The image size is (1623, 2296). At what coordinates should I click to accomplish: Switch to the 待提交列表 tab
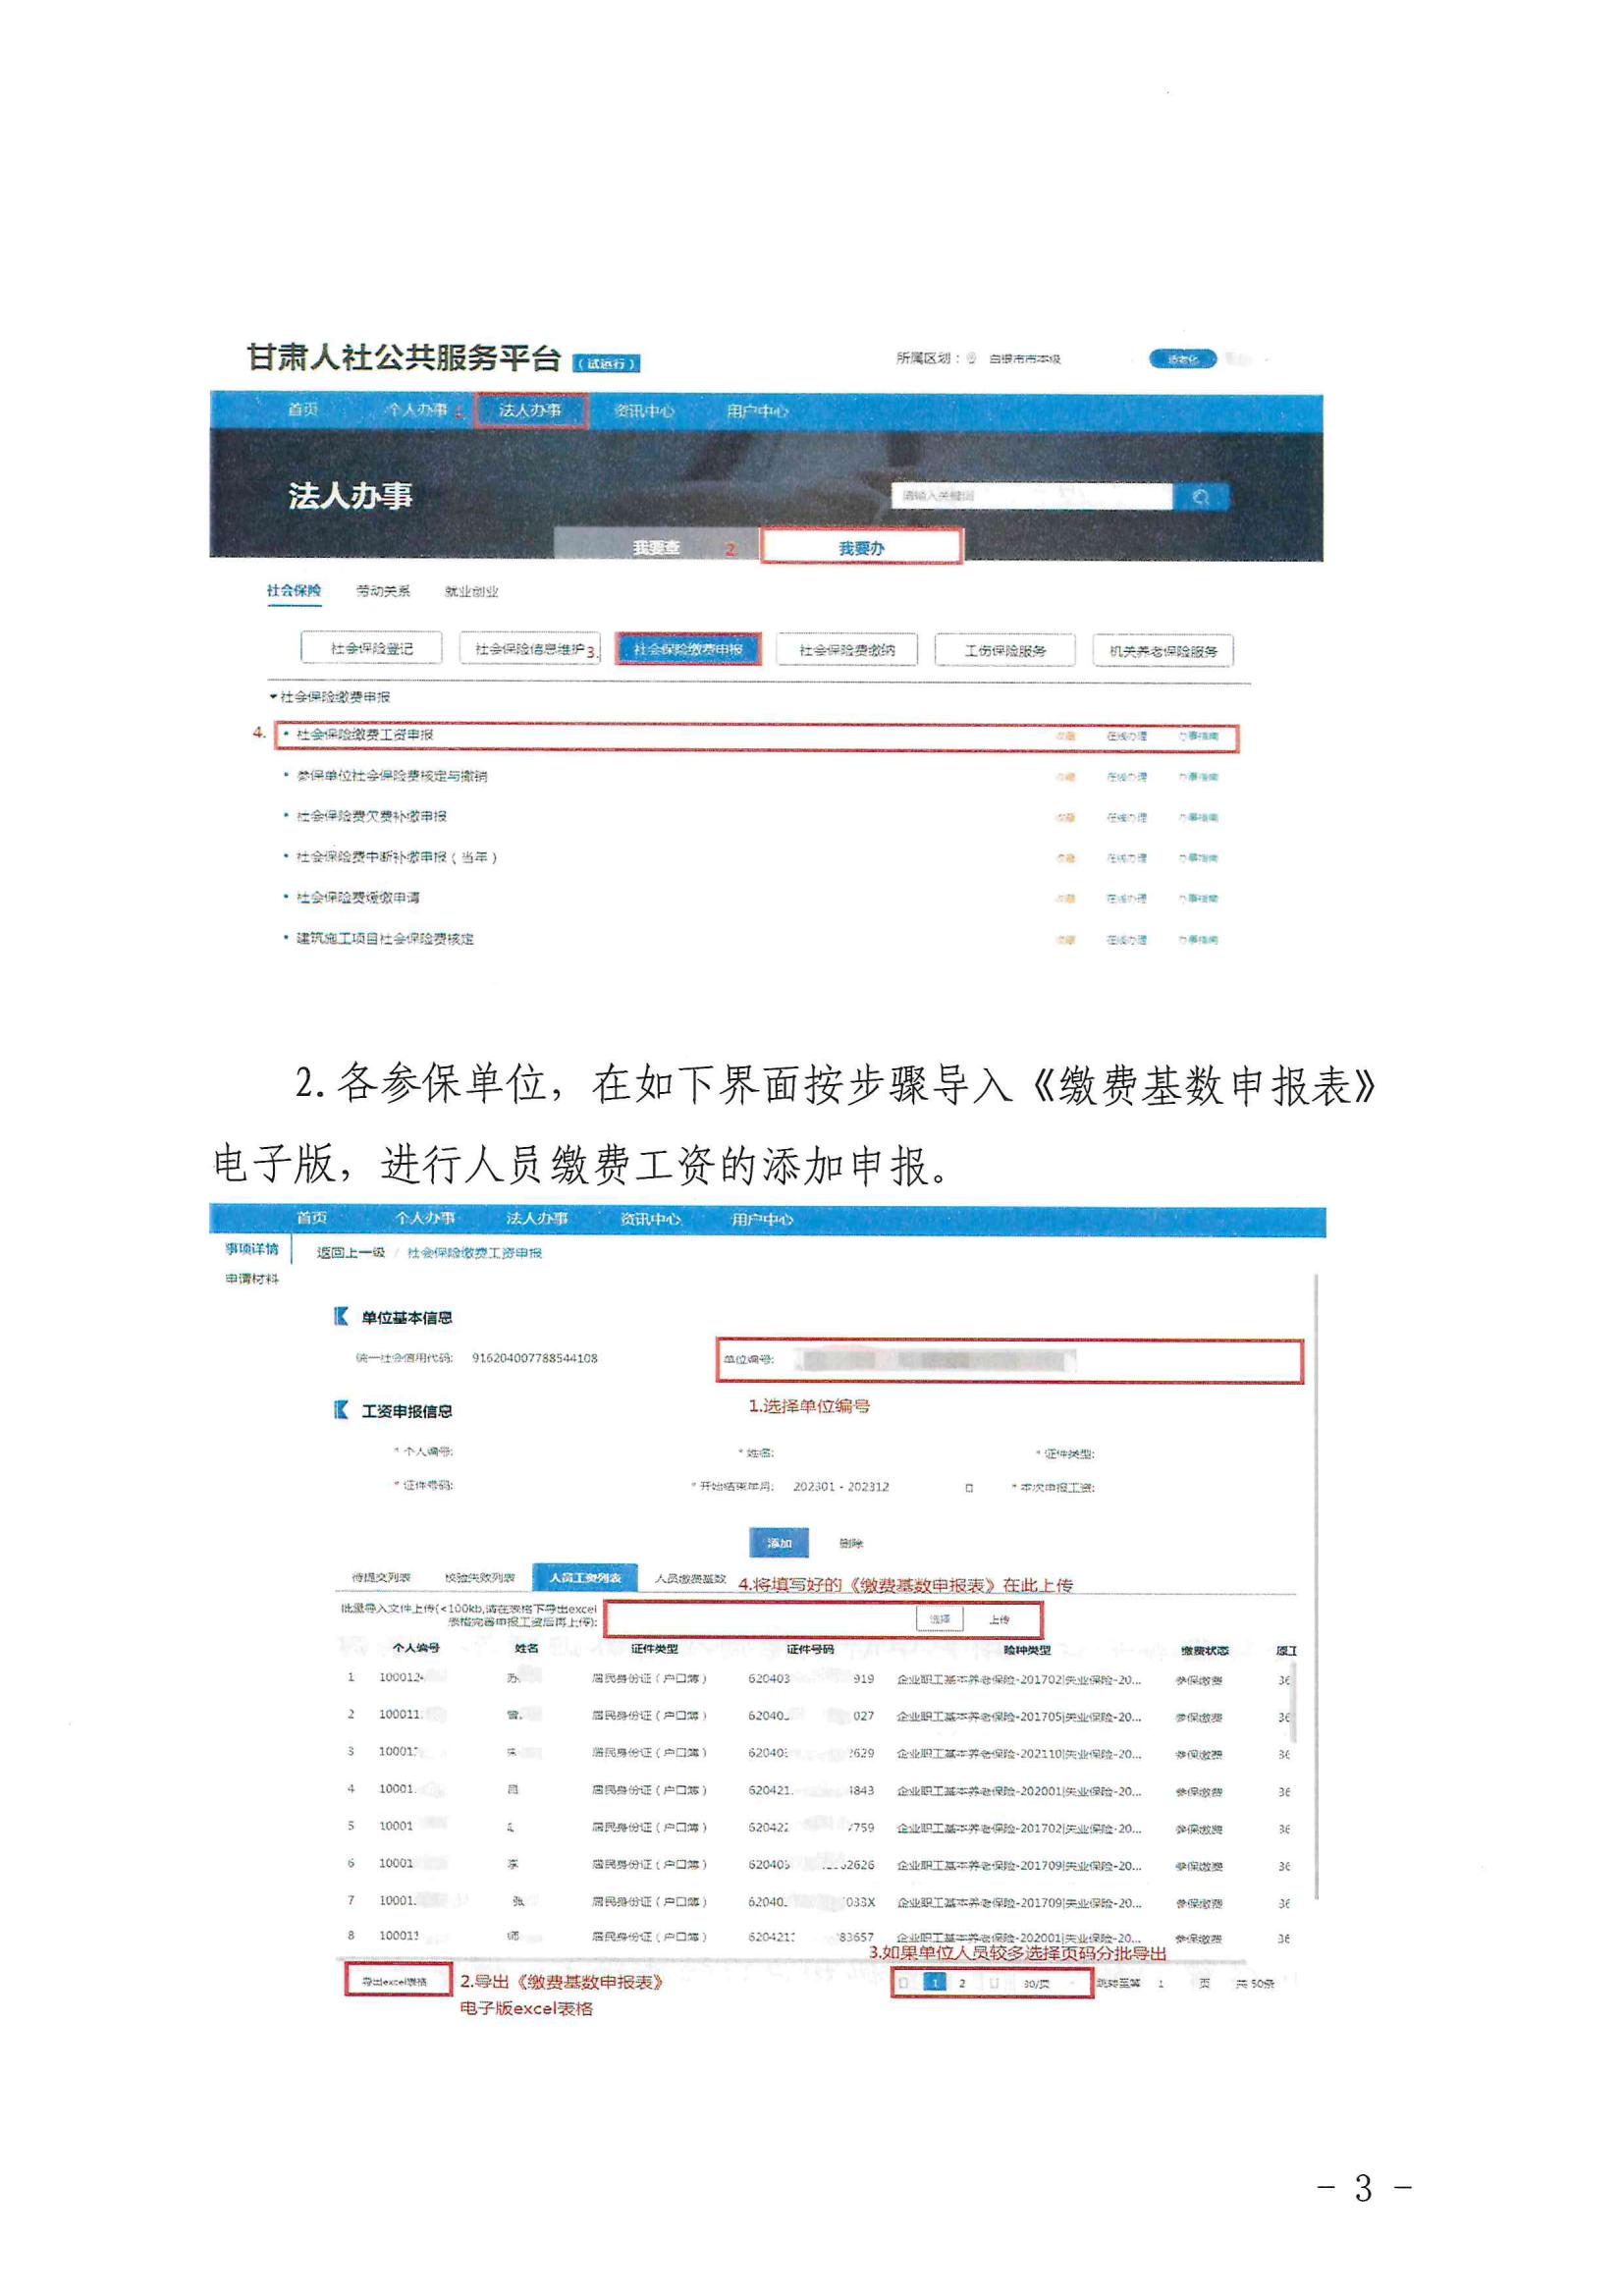[x=380, y=1577]
